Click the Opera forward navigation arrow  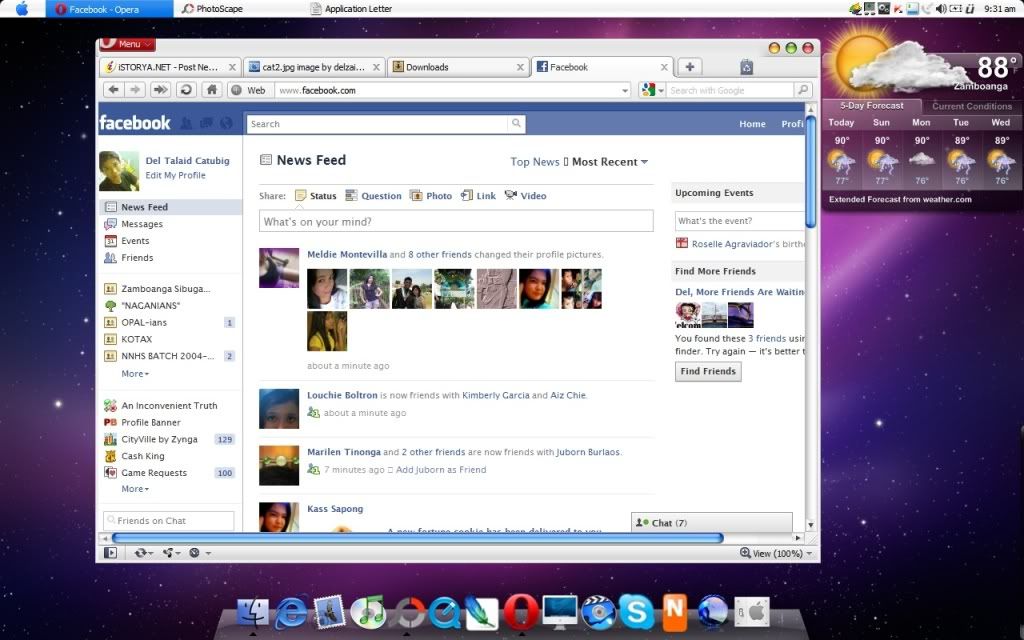click(135, 90)
